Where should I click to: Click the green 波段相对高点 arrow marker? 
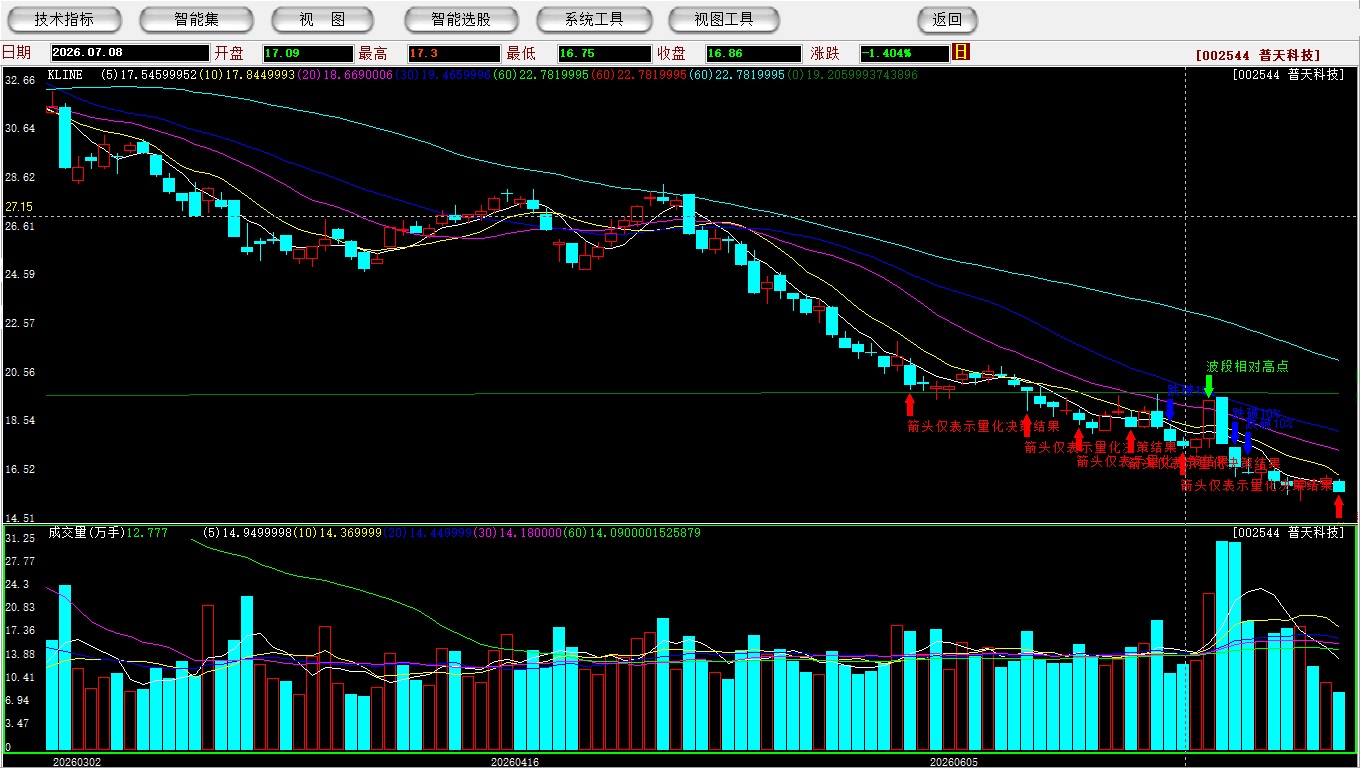1209,386
